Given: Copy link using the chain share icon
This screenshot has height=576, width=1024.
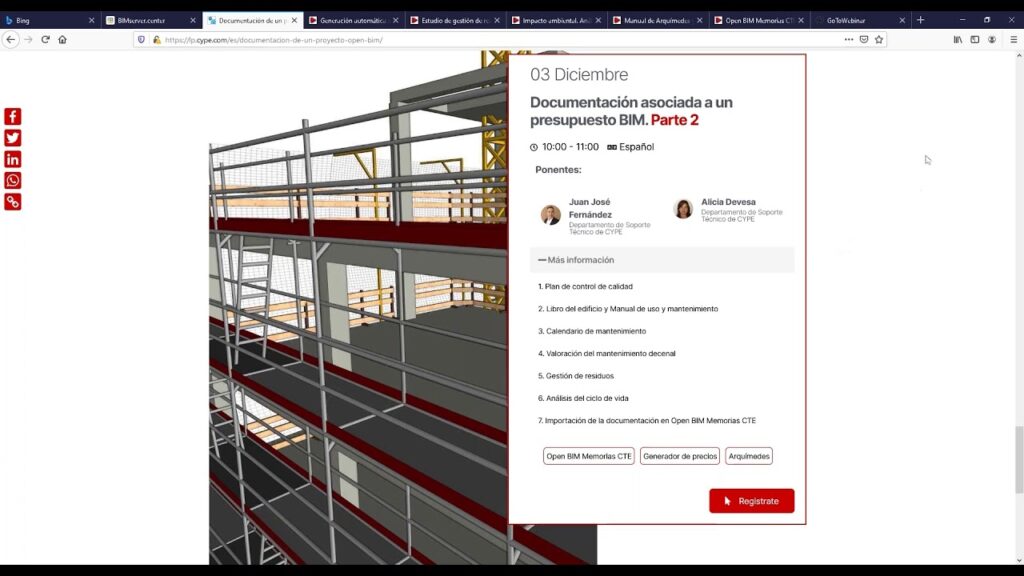Looking at the screenshot, I should point(13,202).
